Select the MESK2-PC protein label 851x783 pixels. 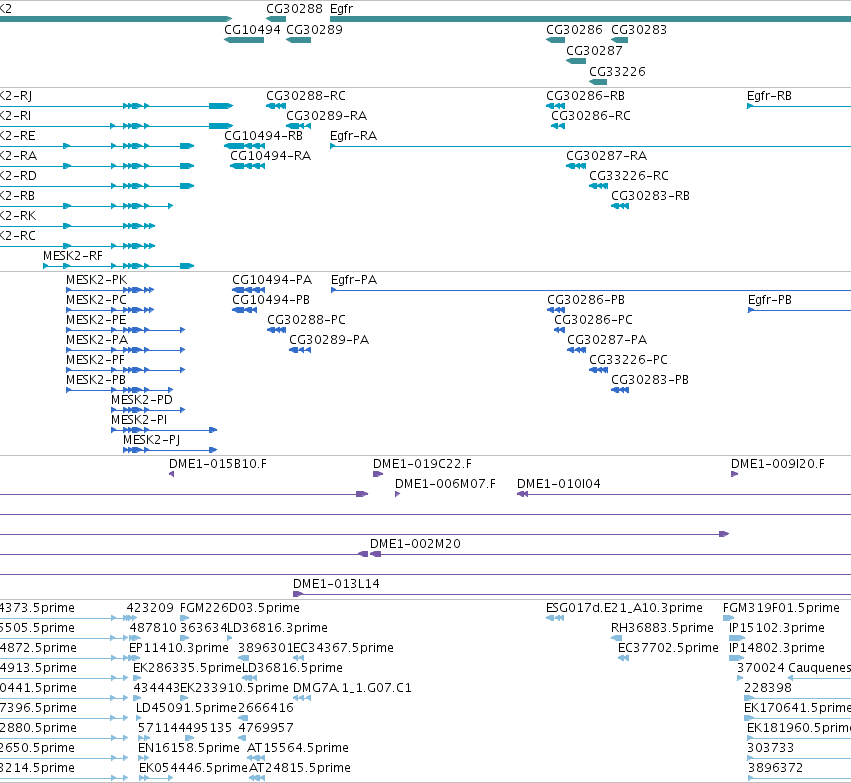coord(97,300)
